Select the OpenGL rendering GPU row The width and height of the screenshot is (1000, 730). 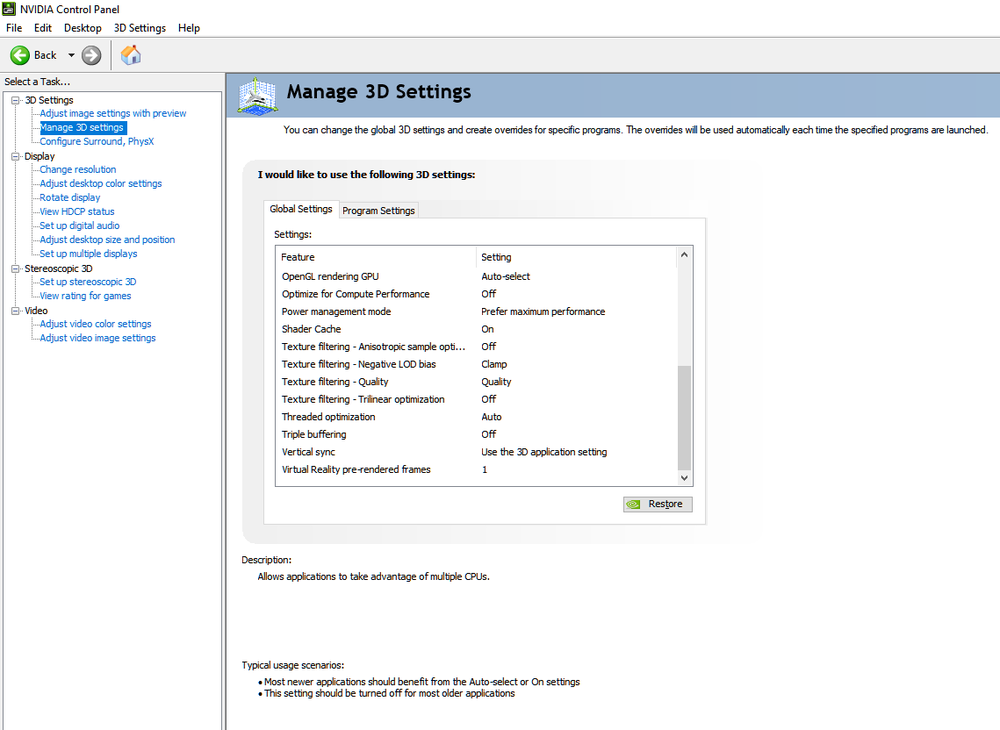click(x=476, y=277)
